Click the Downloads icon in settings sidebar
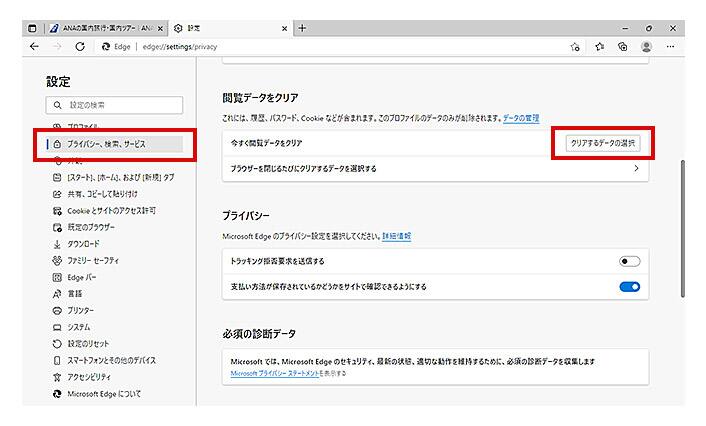Screen dimensions: 706x426 [57, 243]
